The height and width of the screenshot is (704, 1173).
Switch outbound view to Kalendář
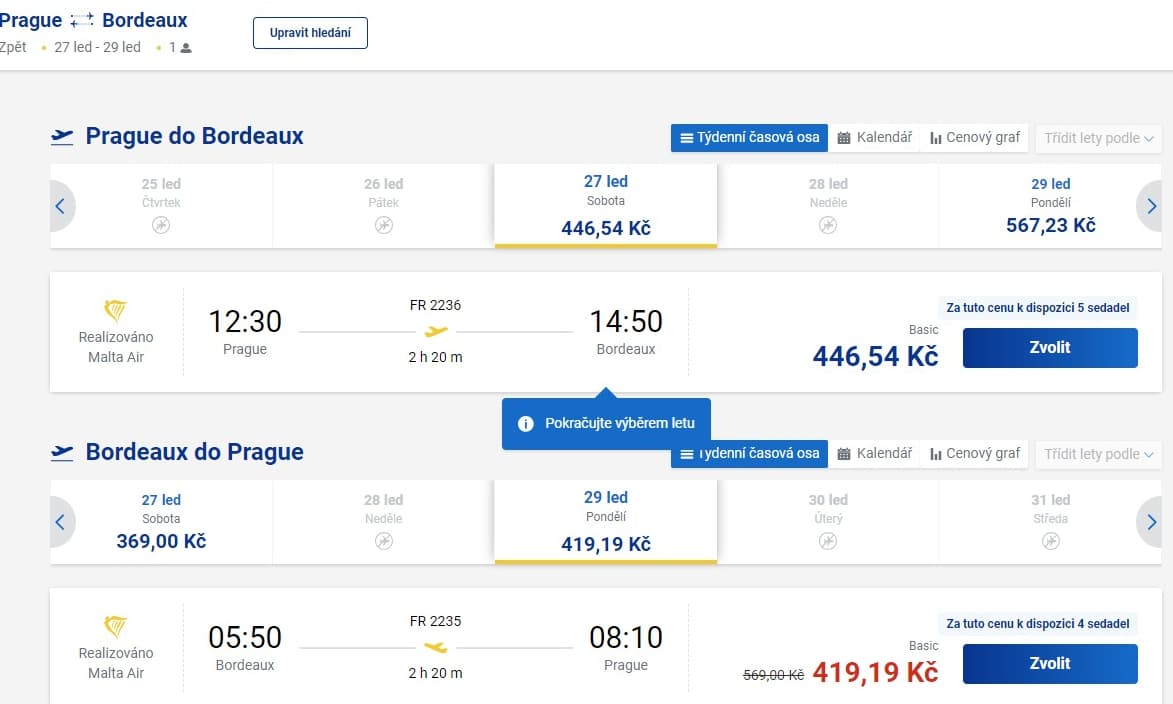[874, 138]
